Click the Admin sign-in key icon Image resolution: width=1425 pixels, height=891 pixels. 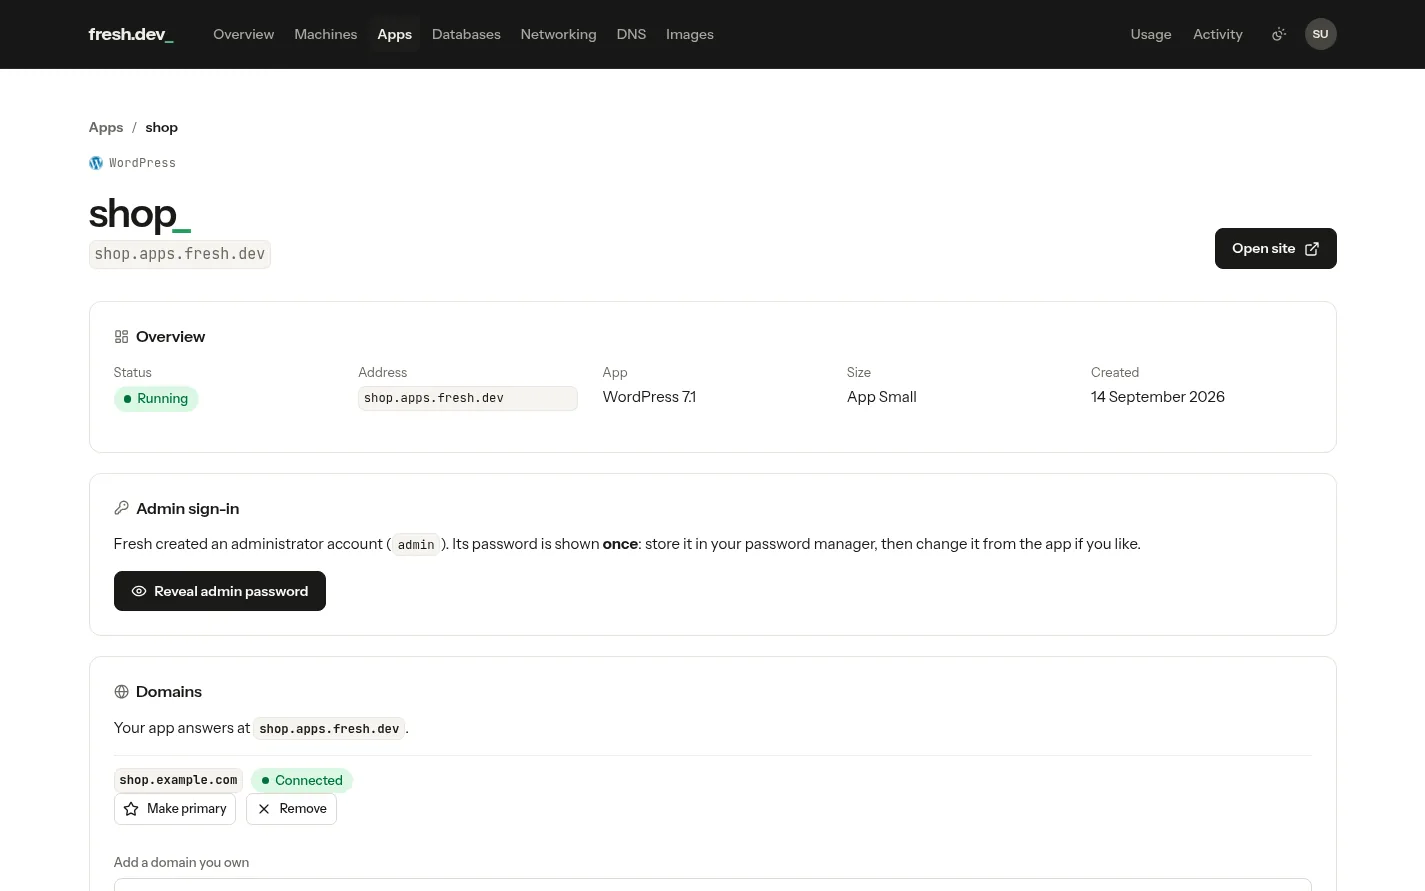point(121,508)
